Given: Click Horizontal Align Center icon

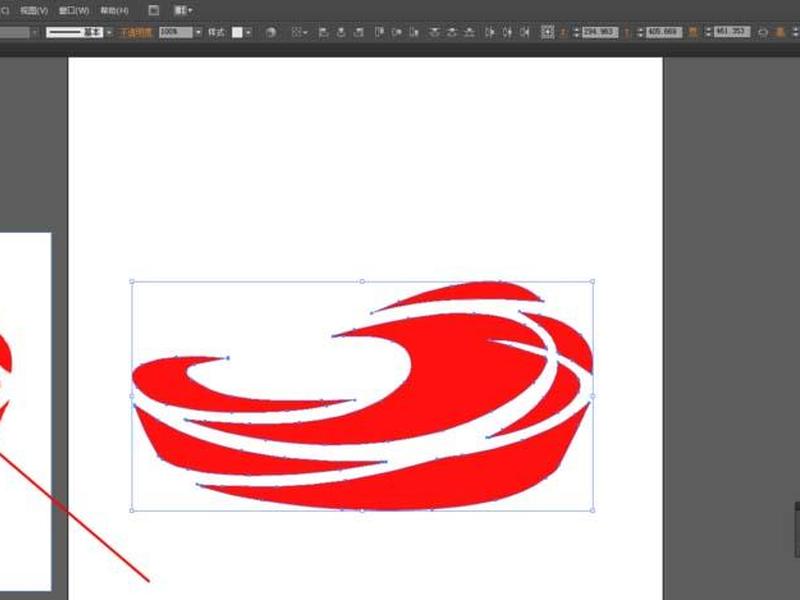Looking at the screenshot, I should (x=341, y=33).
